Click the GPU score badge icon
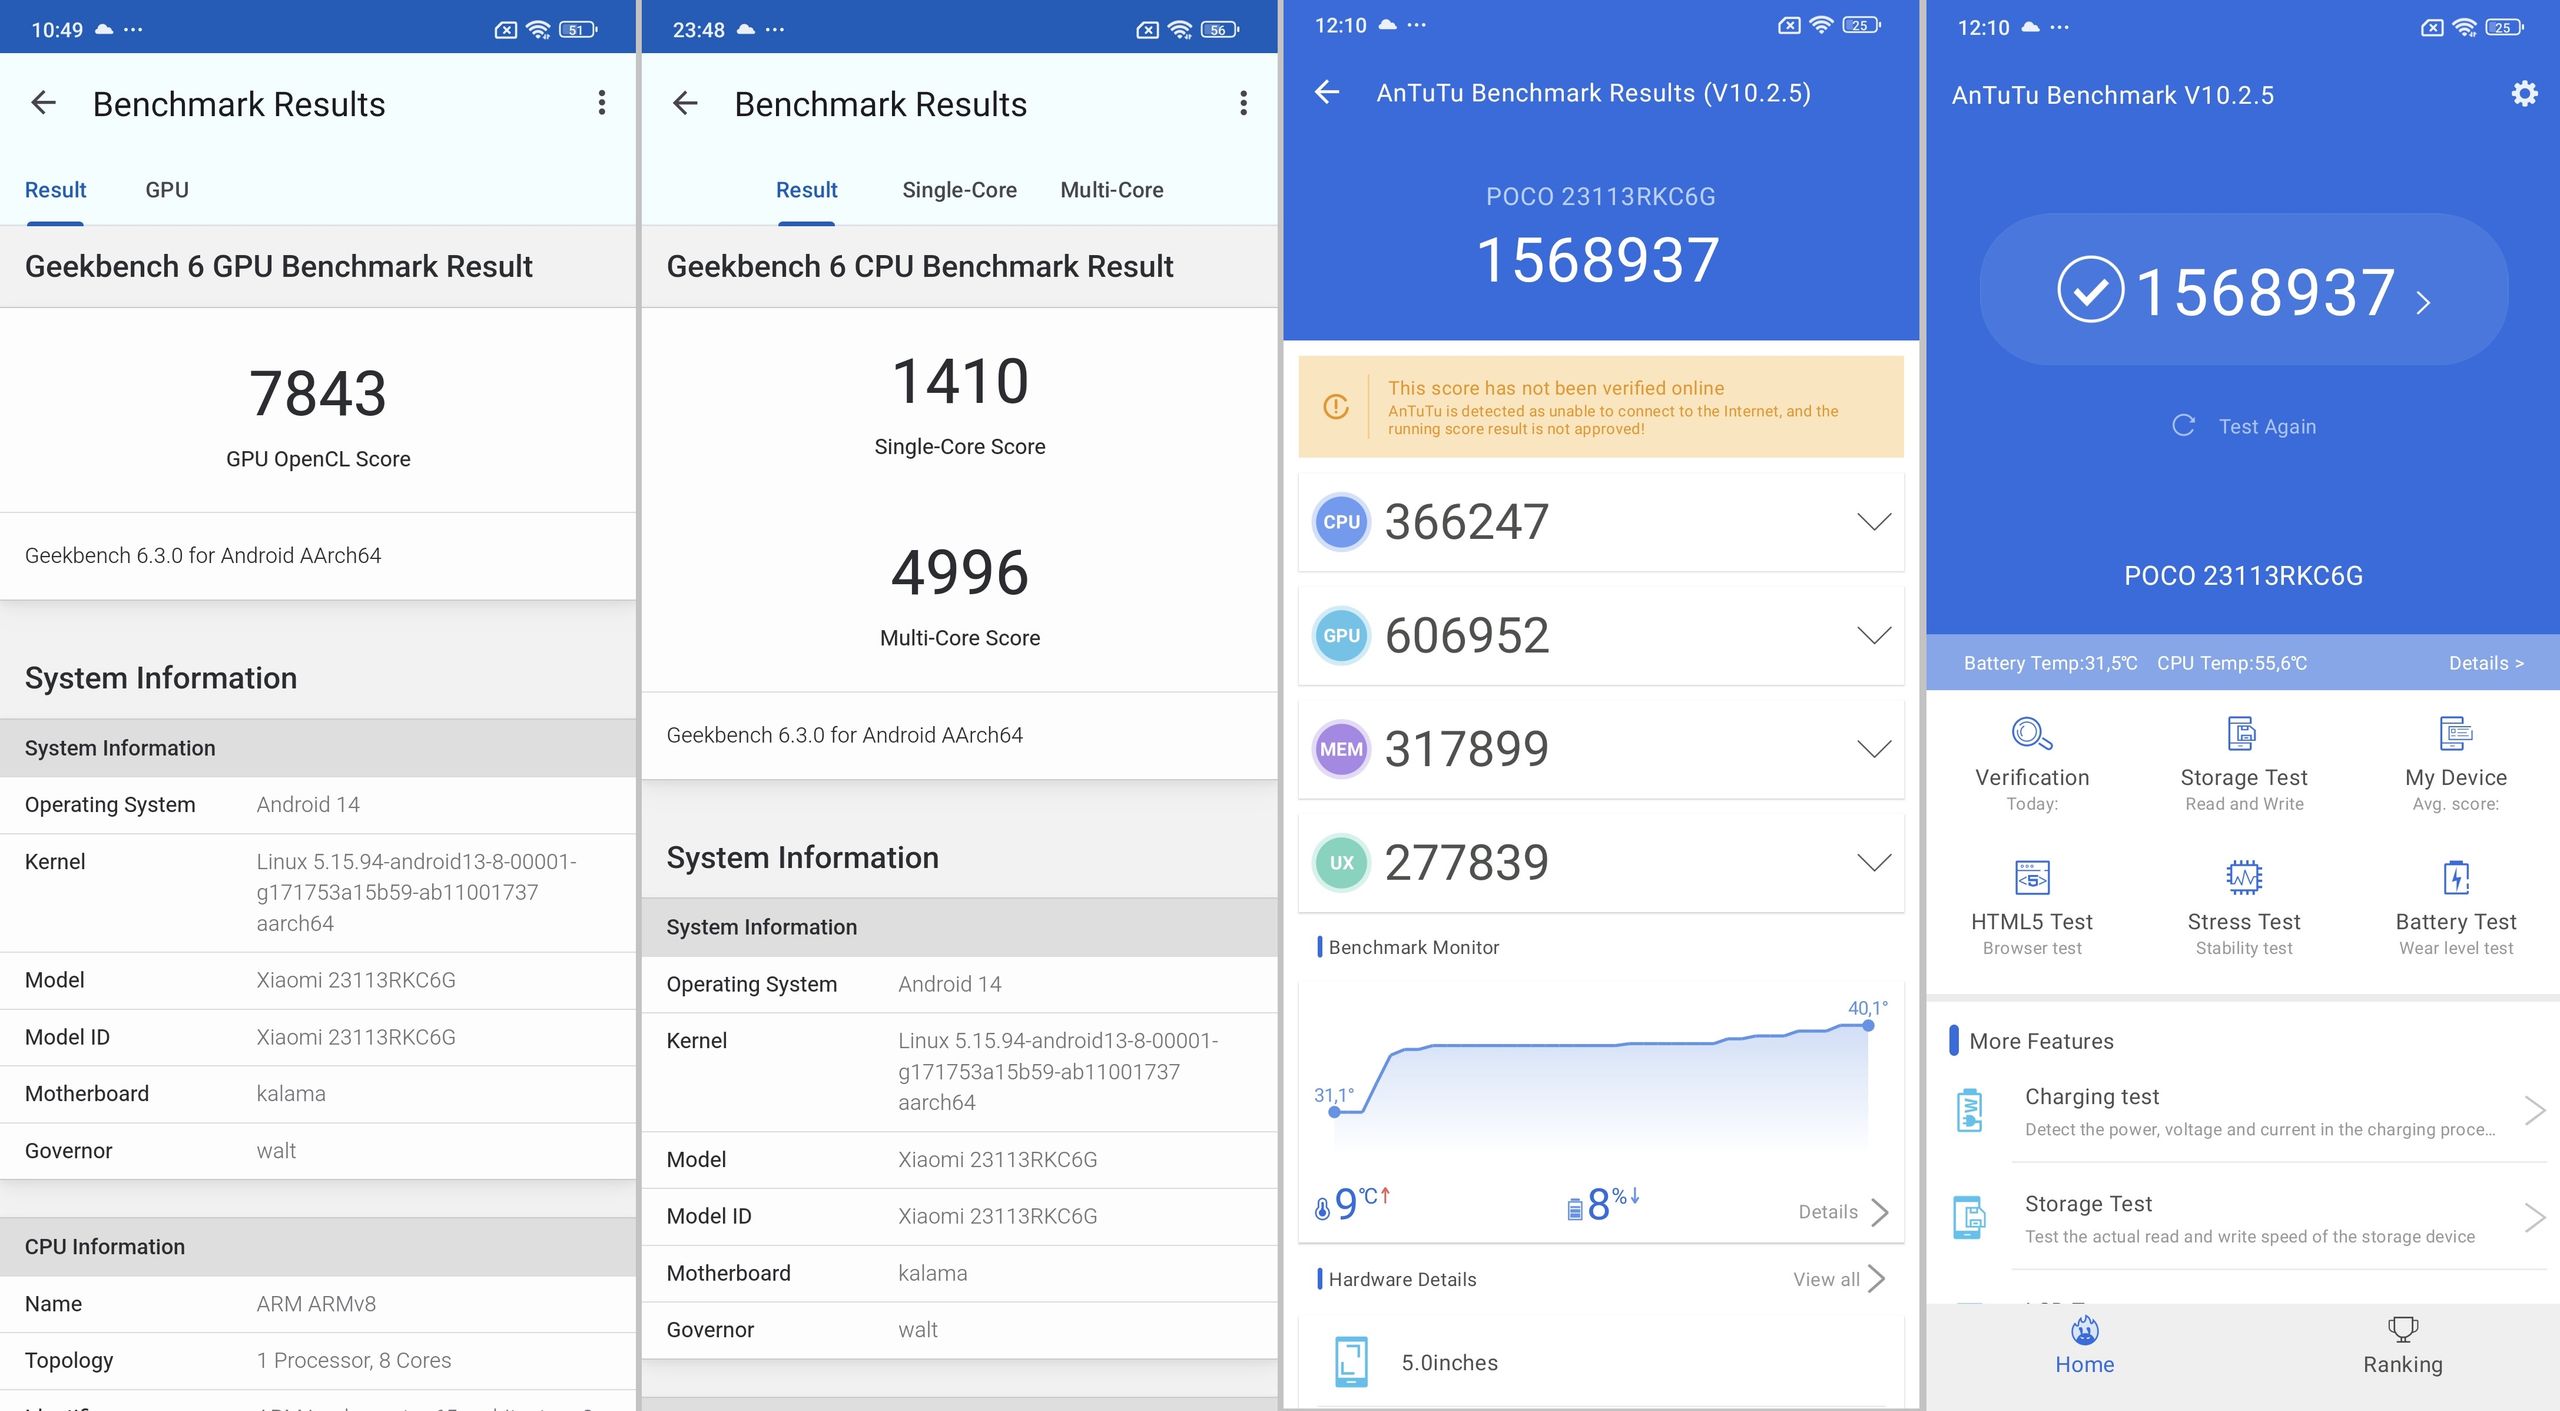Screen dimensions: 2560x1411 point(1341,636)
